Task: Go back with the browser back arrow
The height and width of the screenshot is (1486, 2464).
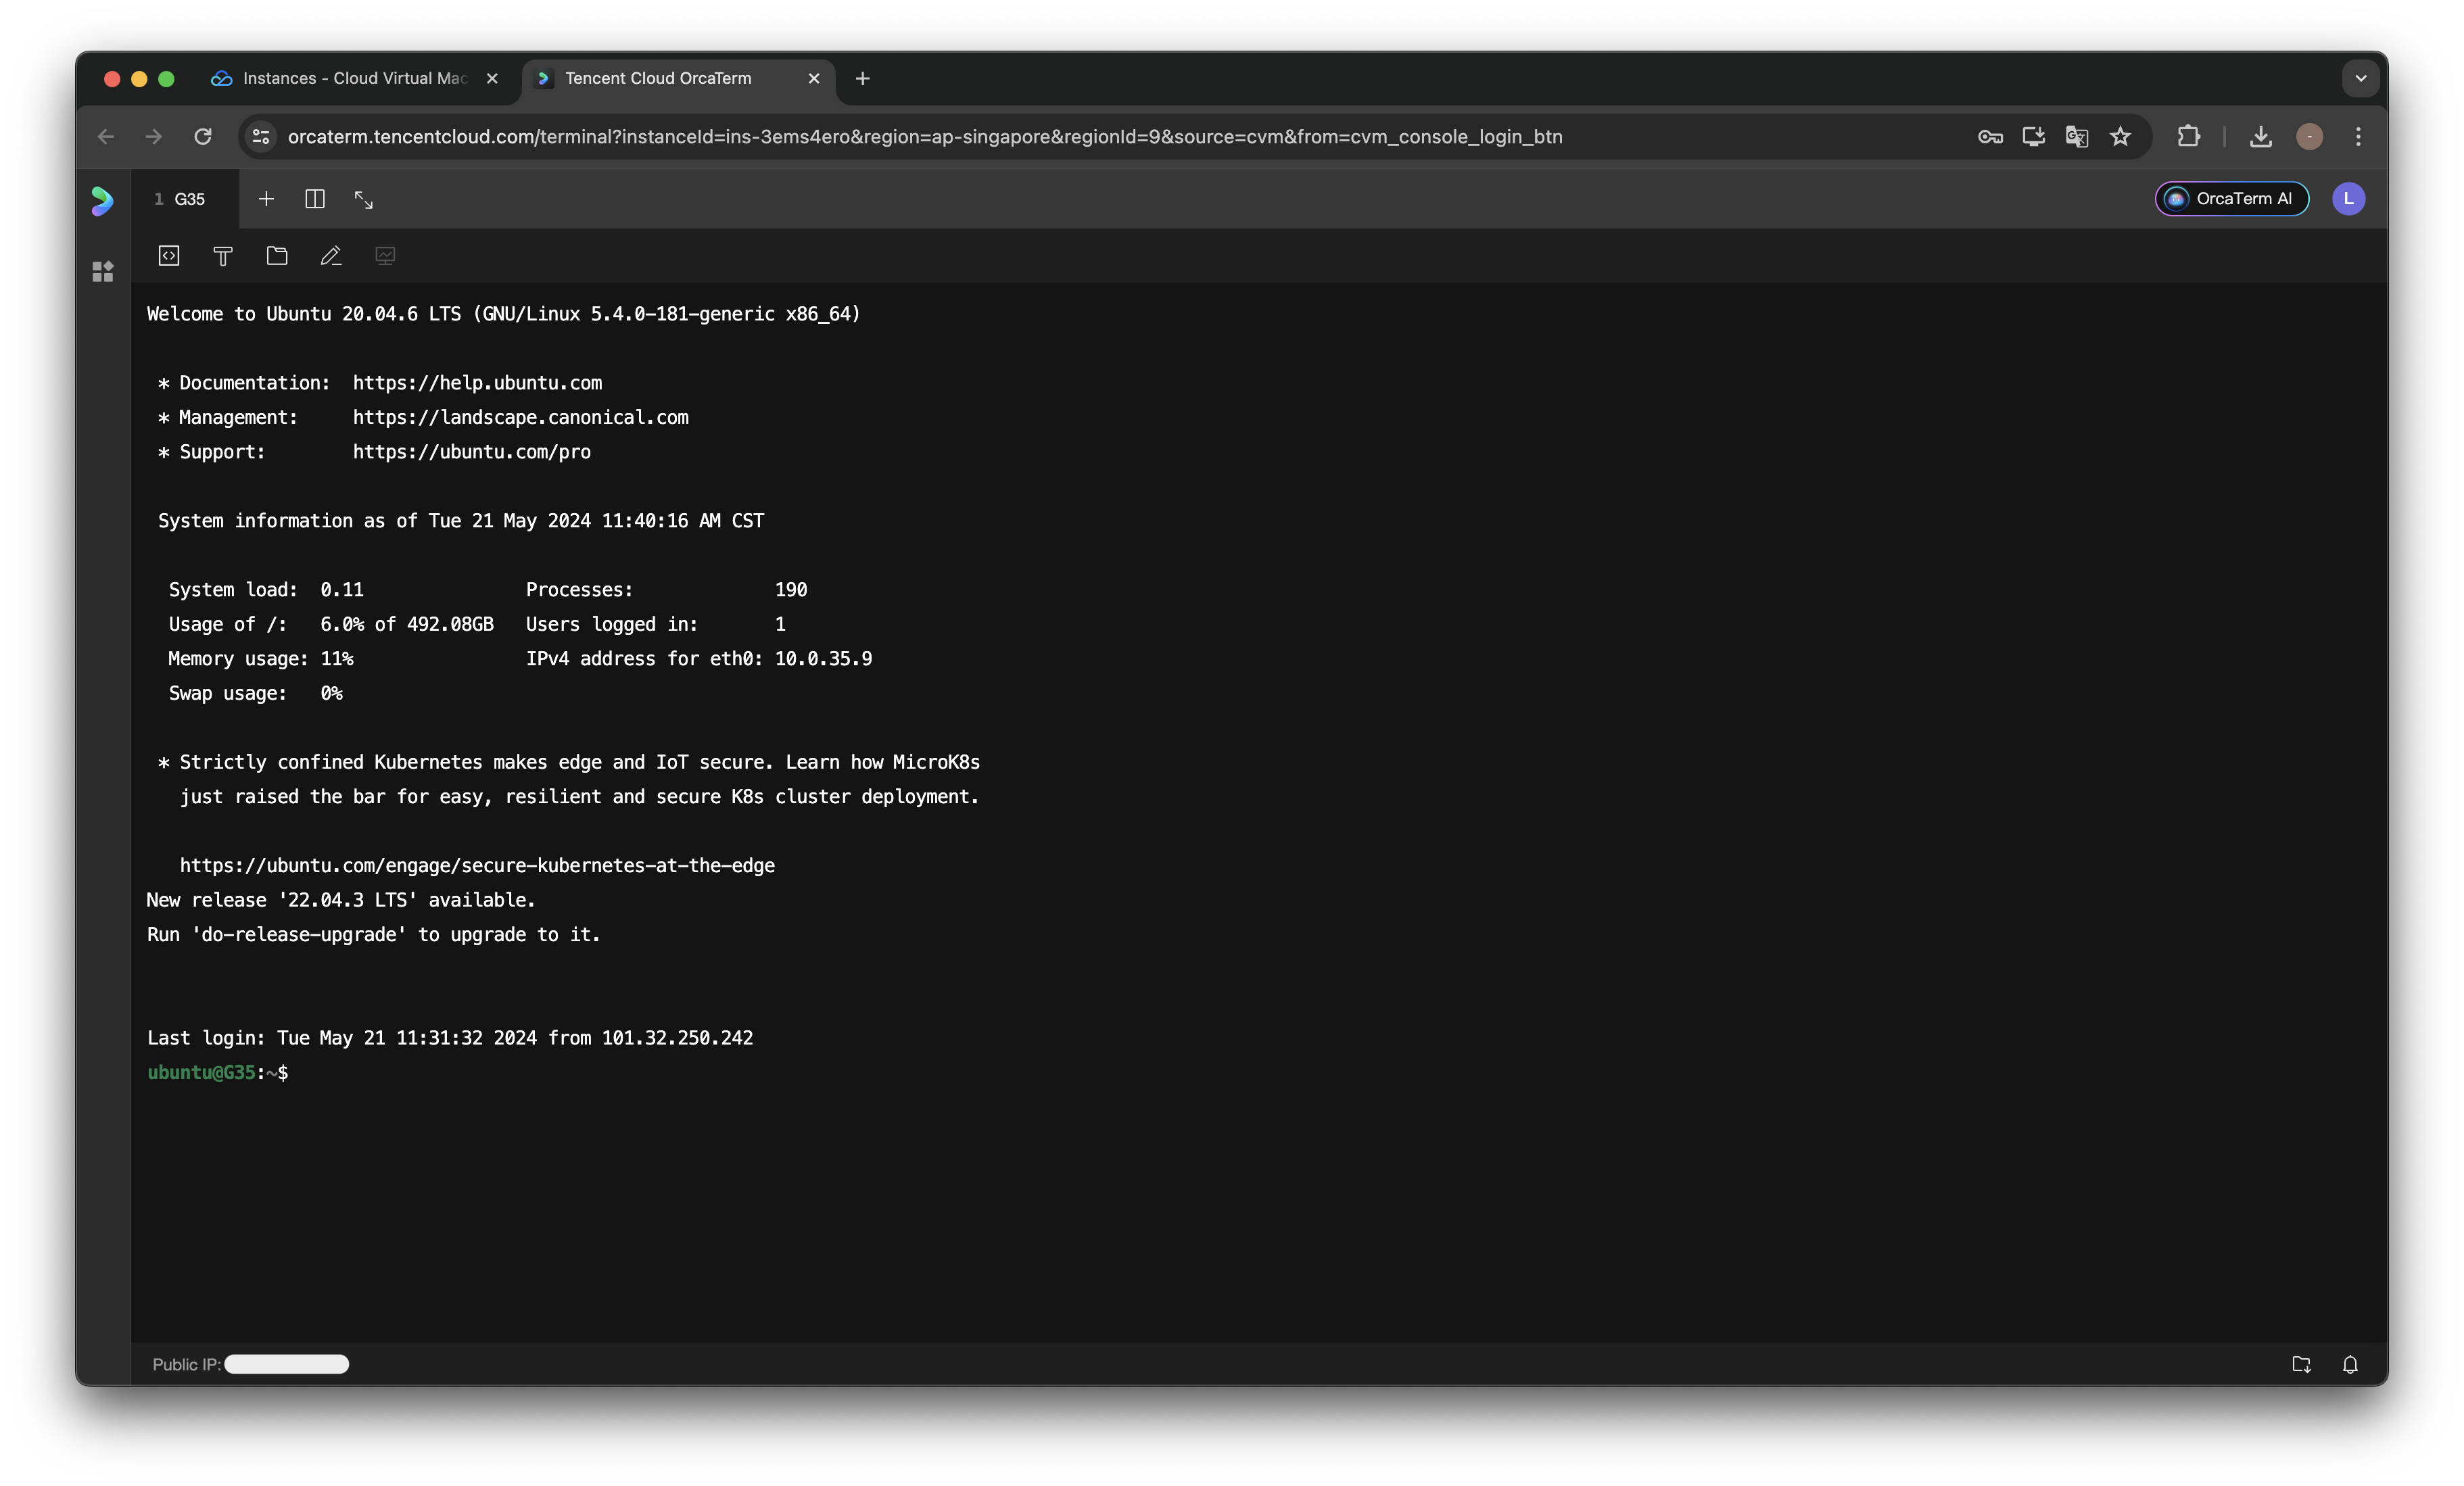Action: tap(106, 137)
